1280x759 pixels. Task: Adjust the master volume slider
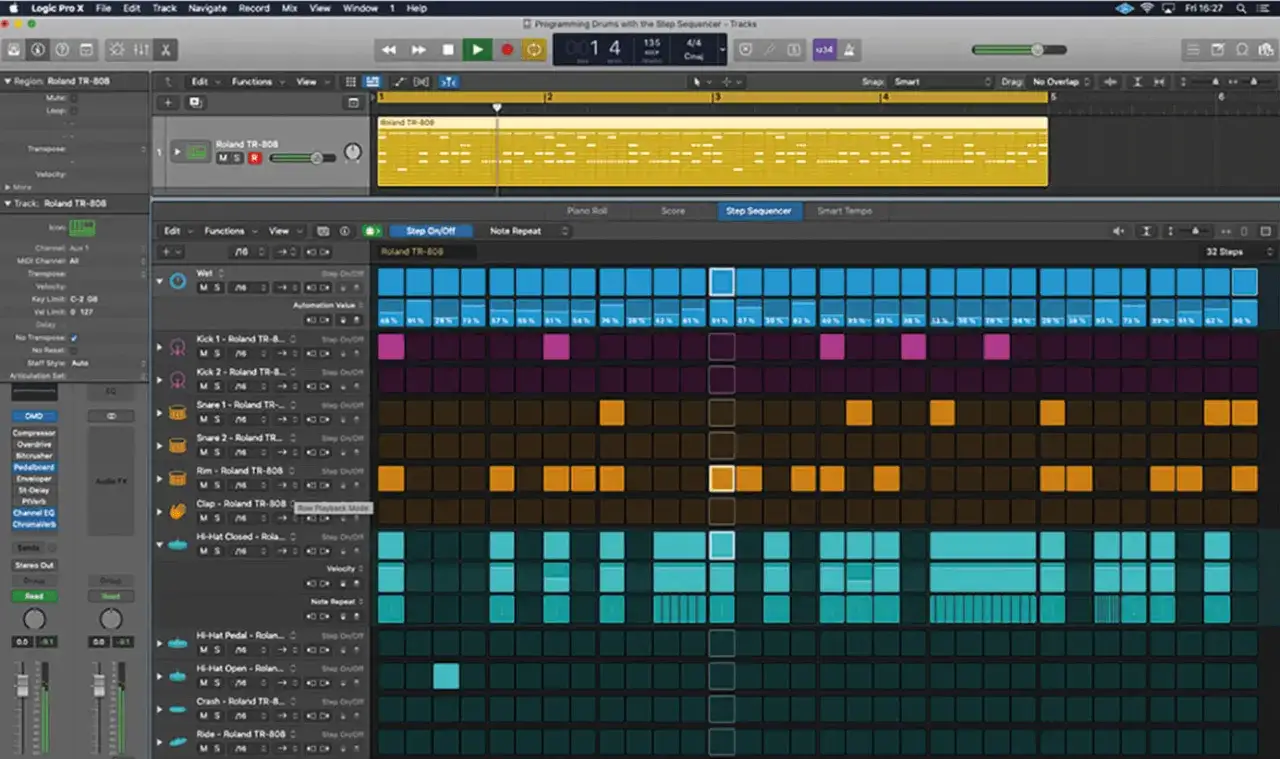tap(1019, 49)
